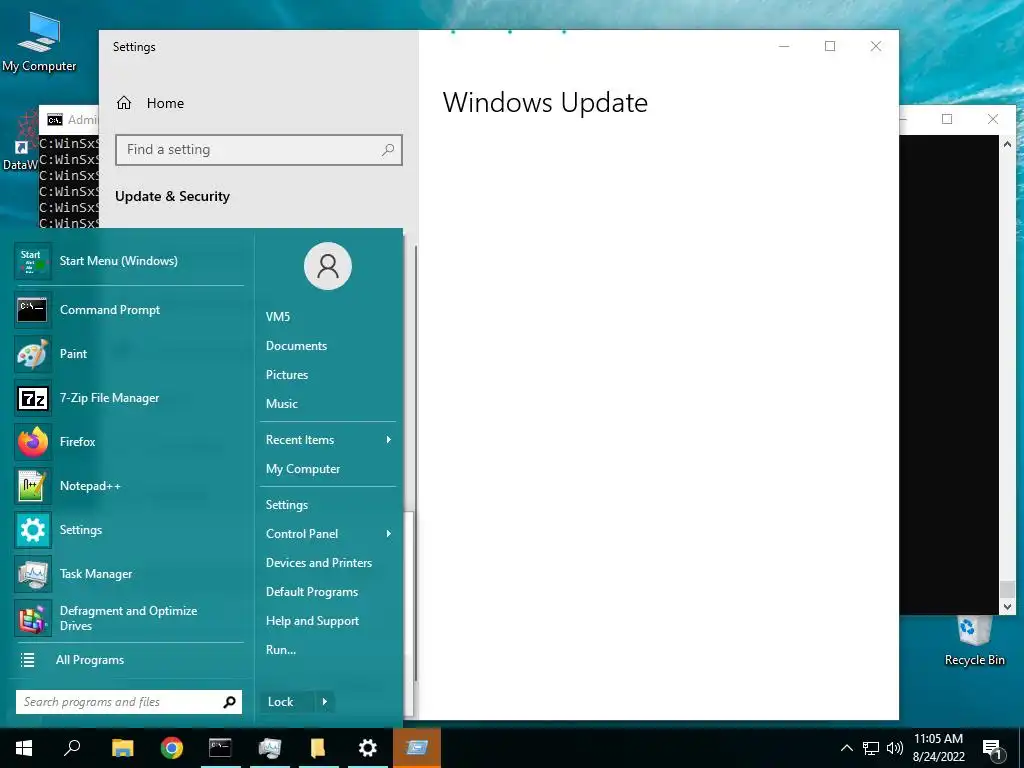Click the Home icon in Settings
The width and height of the screenshot is (1024, 768).
[x=124, y=103]
